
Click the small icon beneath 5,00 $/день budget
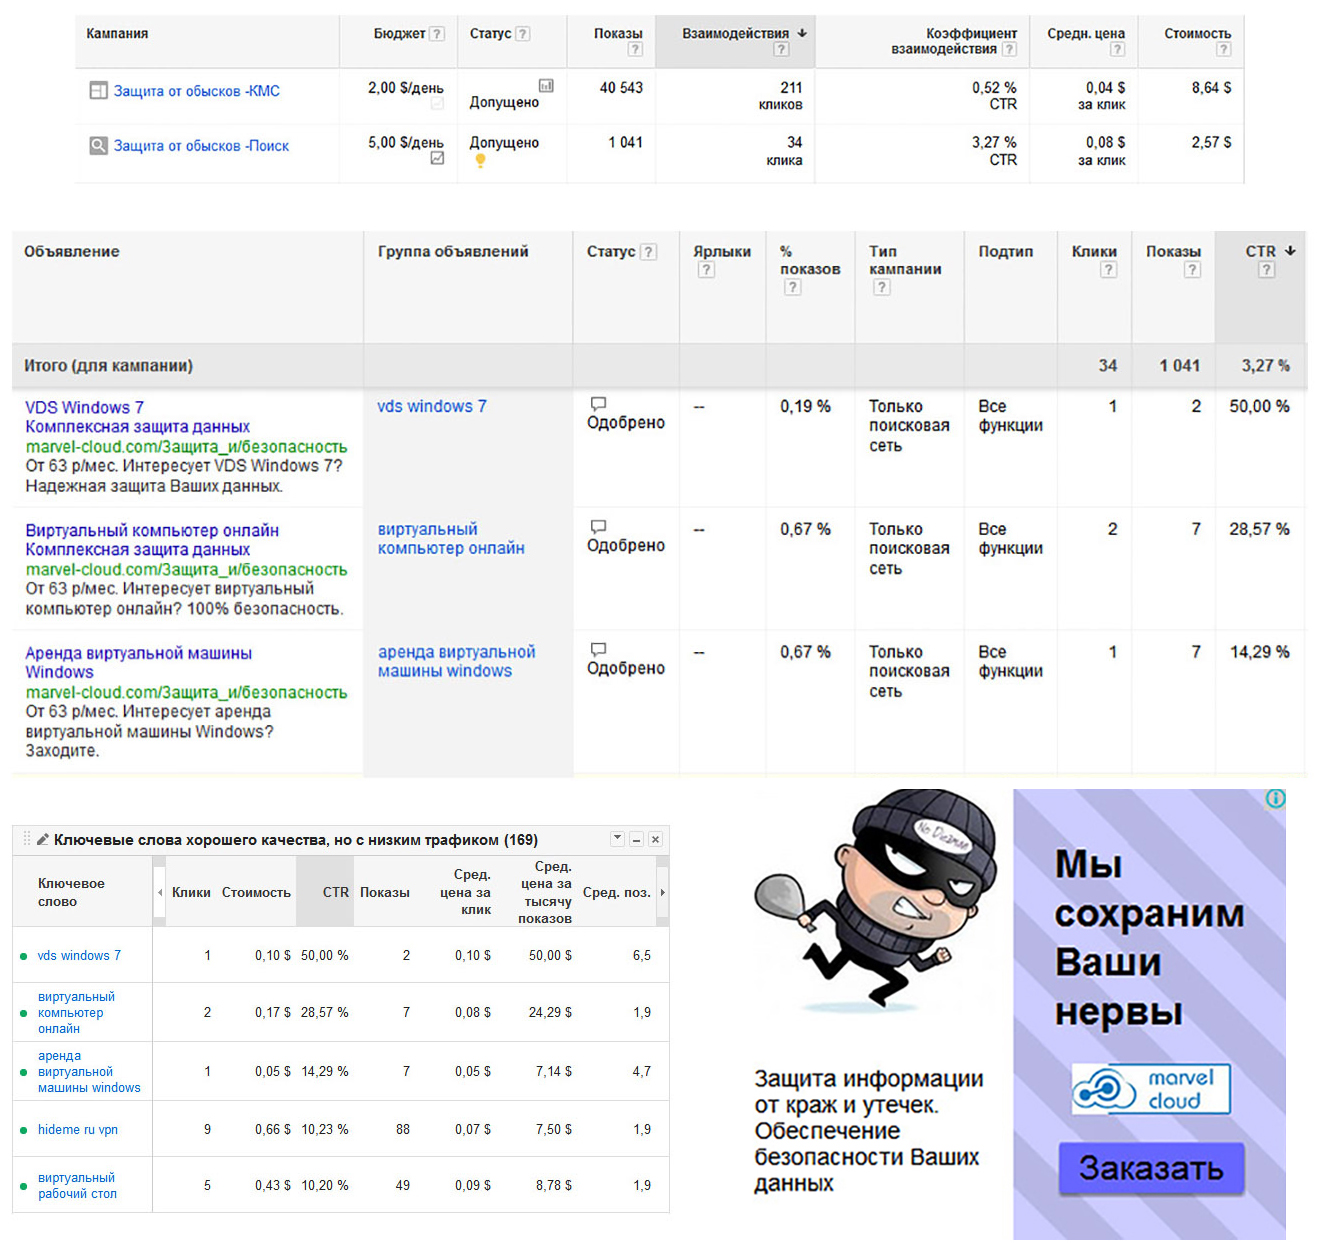click(x=437, y=158)
